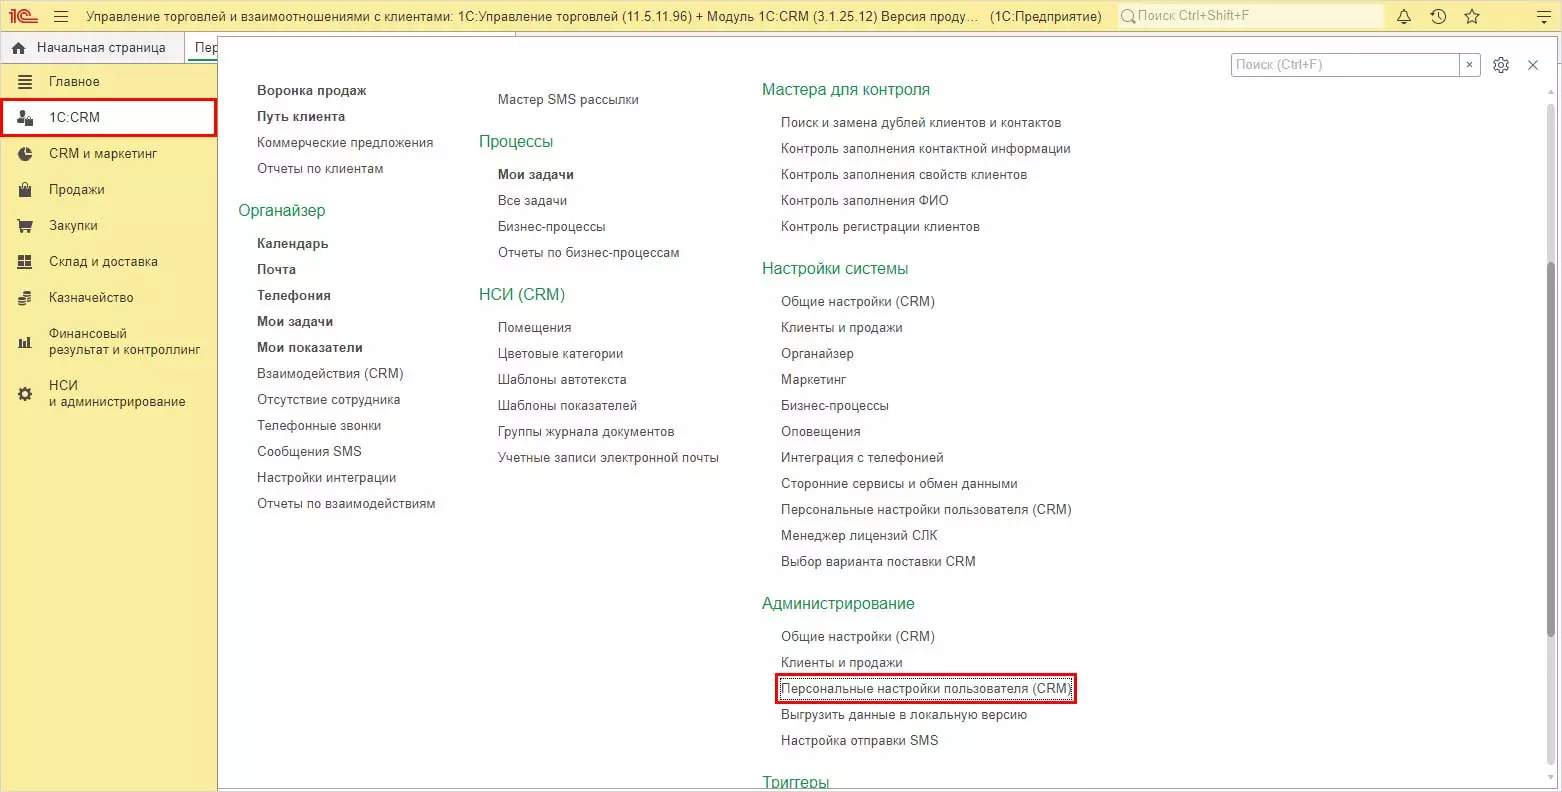Screen dimensions: 1562x792
Task: Open Финансовый результат и контроллинг chart icon
Action: (25, 342)
